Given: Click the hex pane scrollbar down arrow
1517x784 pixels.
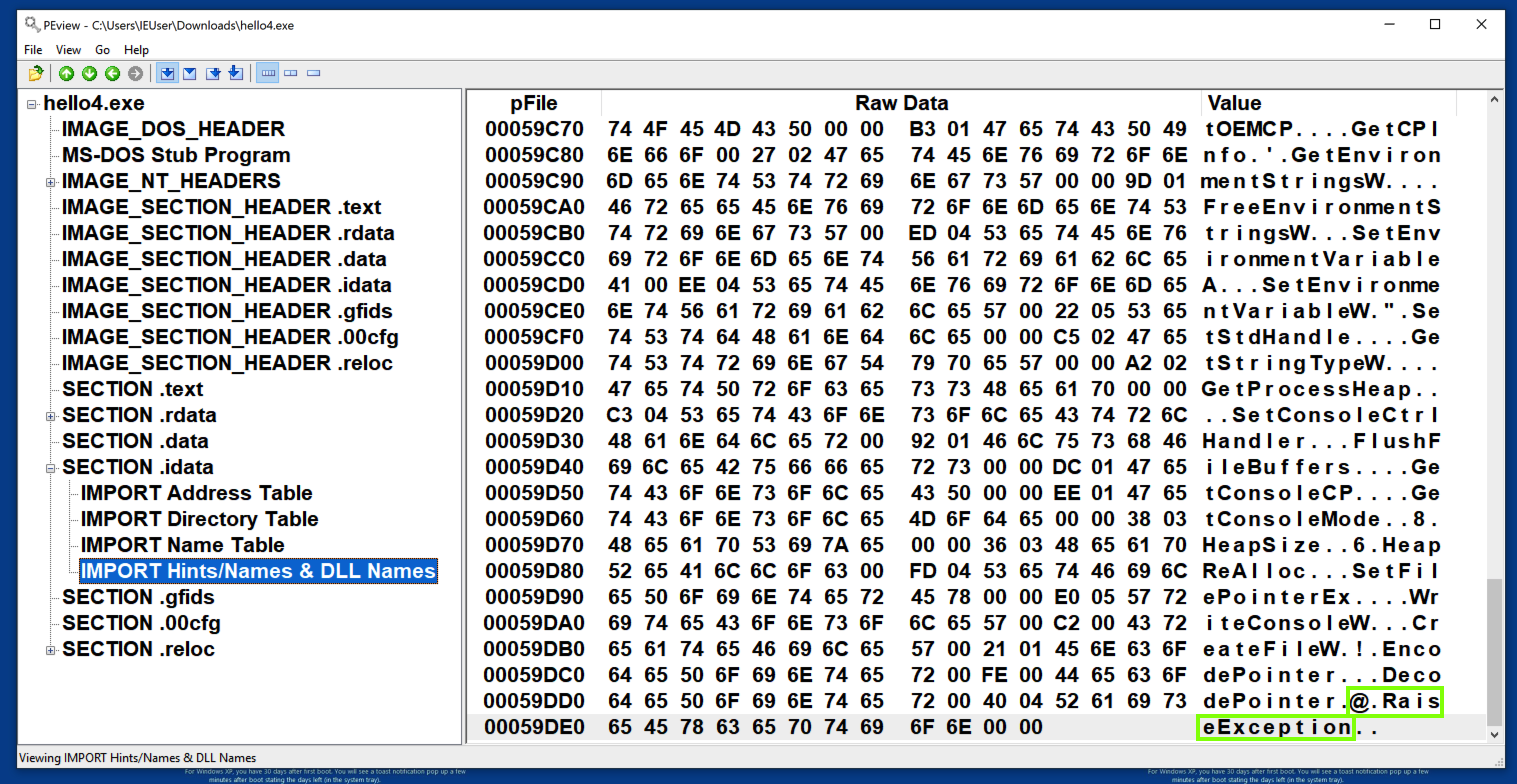Looking at the screenshot, I should tap(1495, 734).
